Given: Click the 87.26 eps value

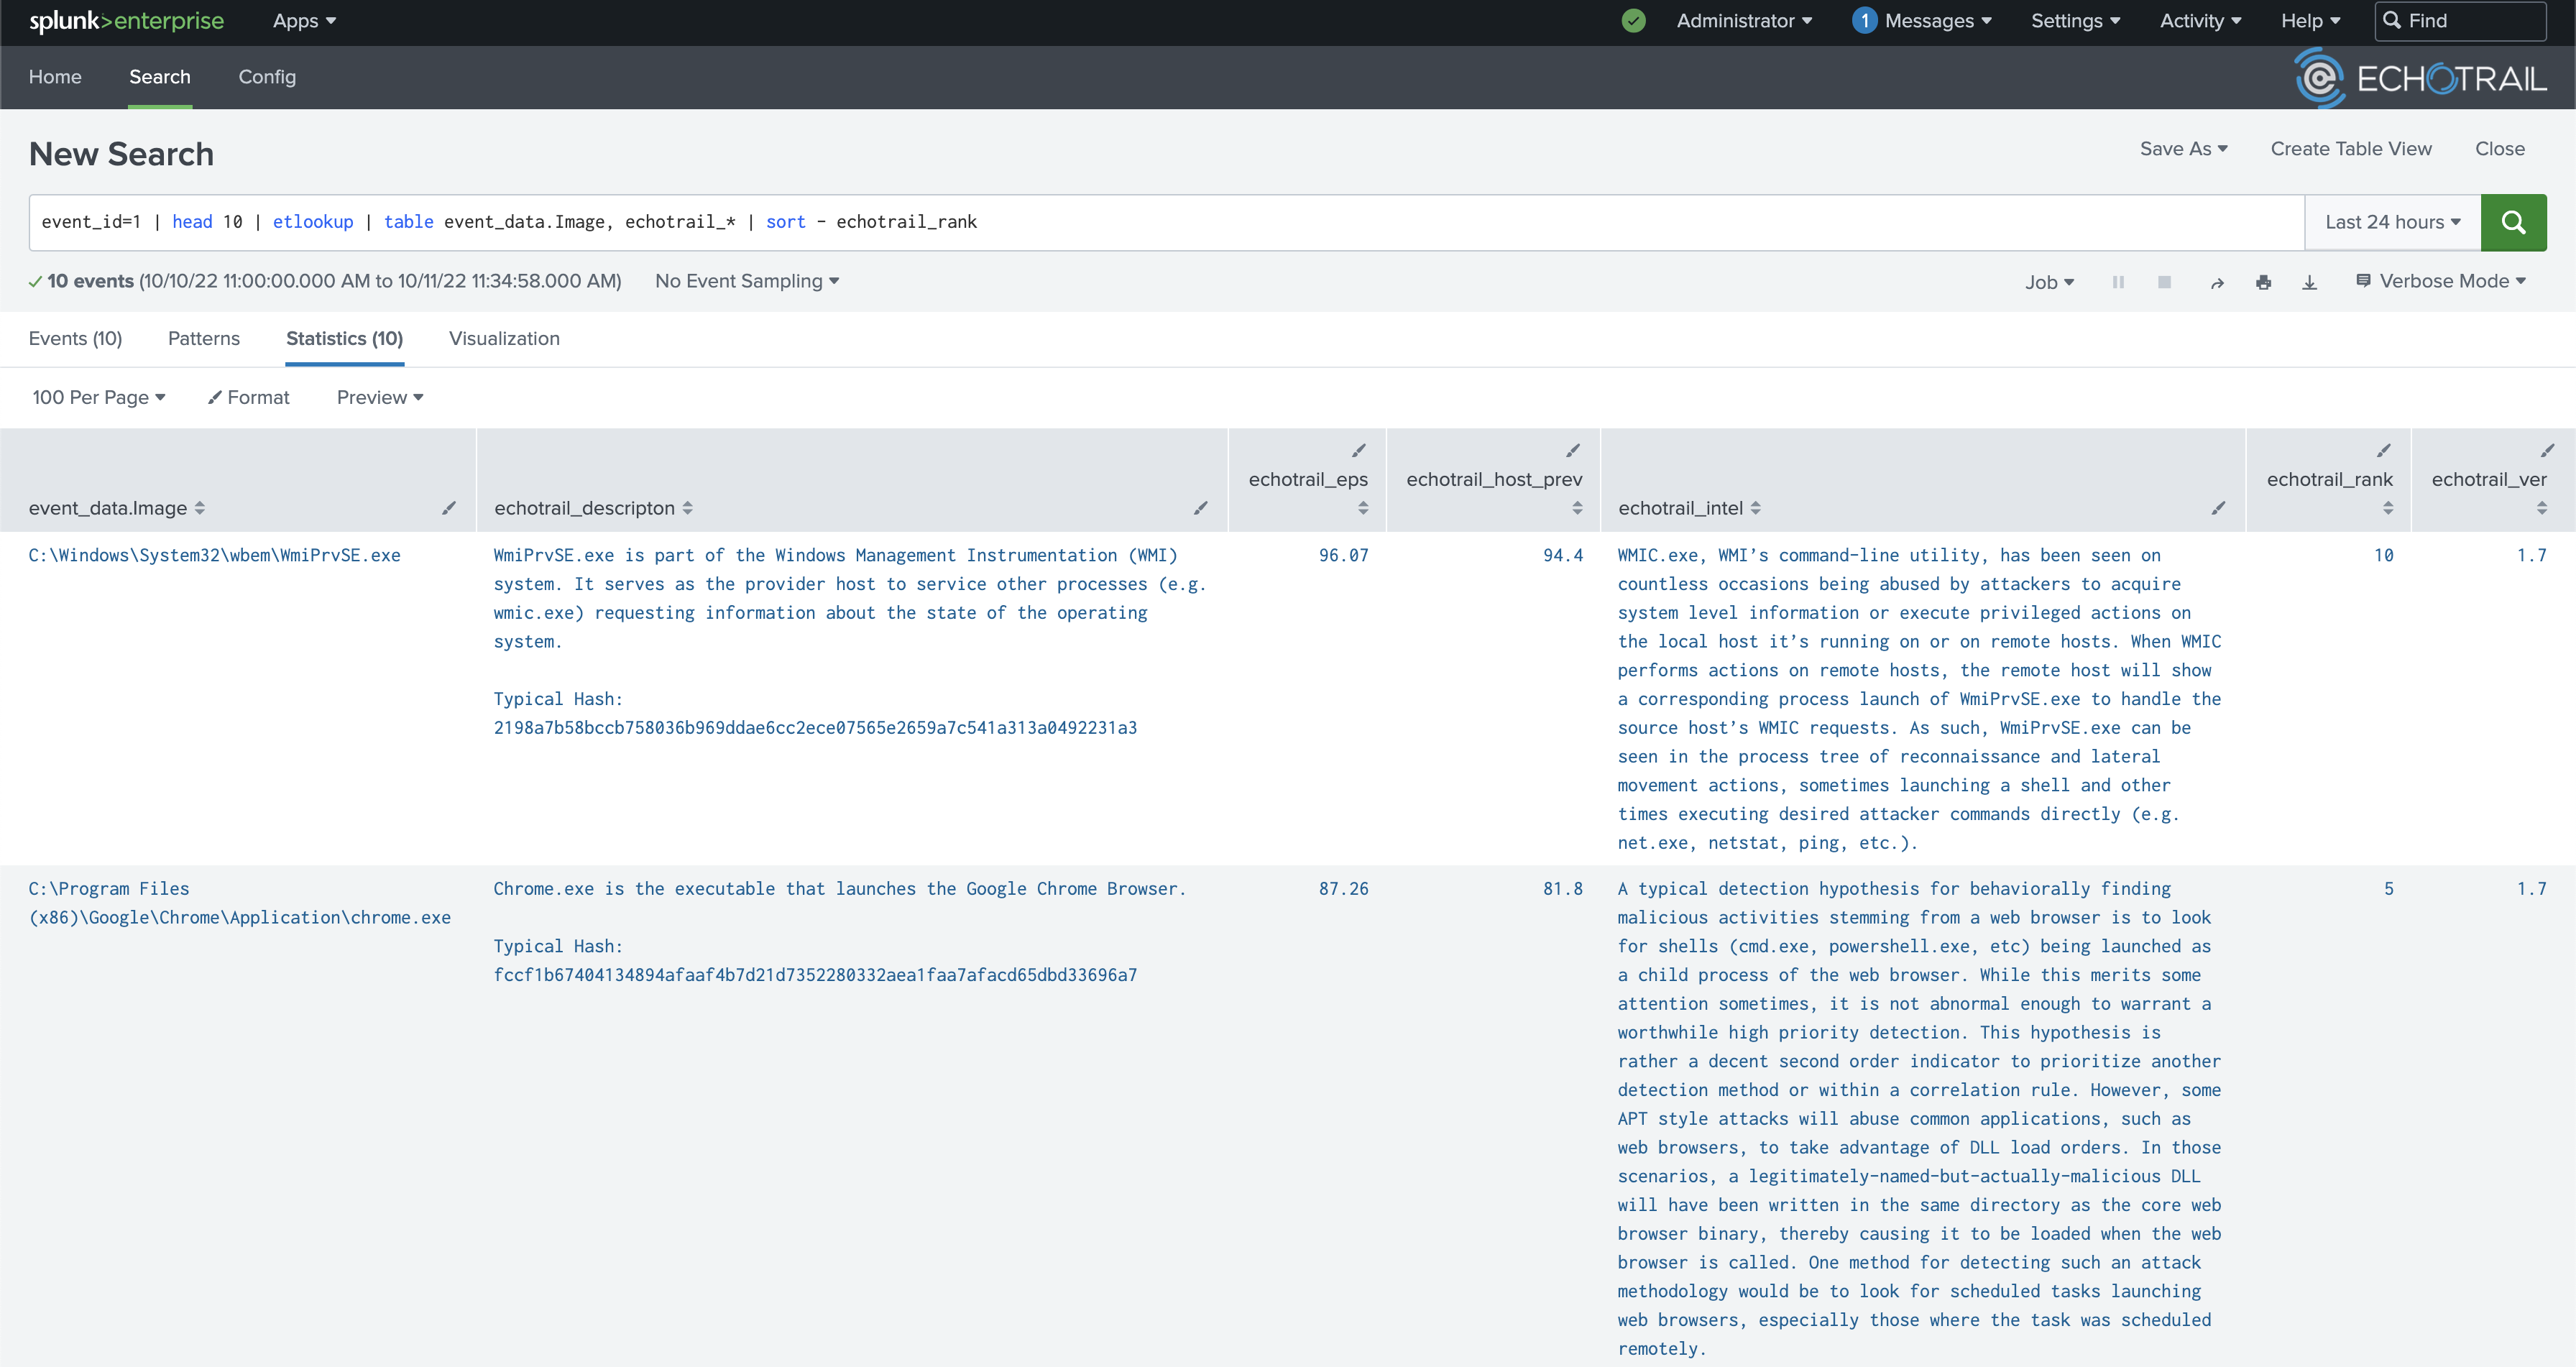Looking at the screenshot, I should click(x=1343, y=889).
